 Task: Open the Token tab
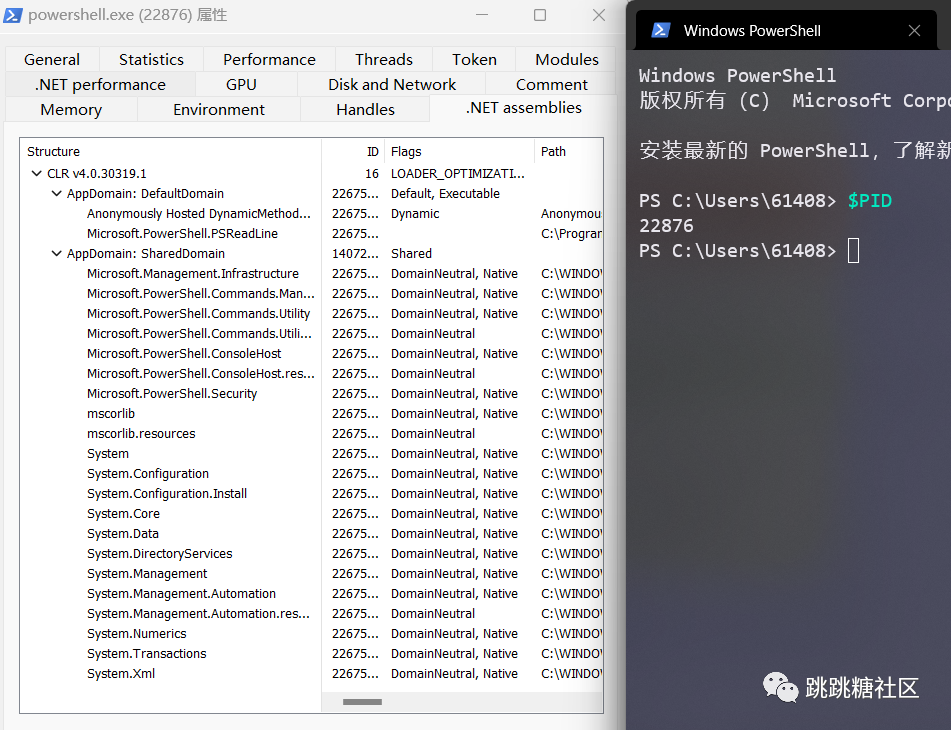coord(474,59)
